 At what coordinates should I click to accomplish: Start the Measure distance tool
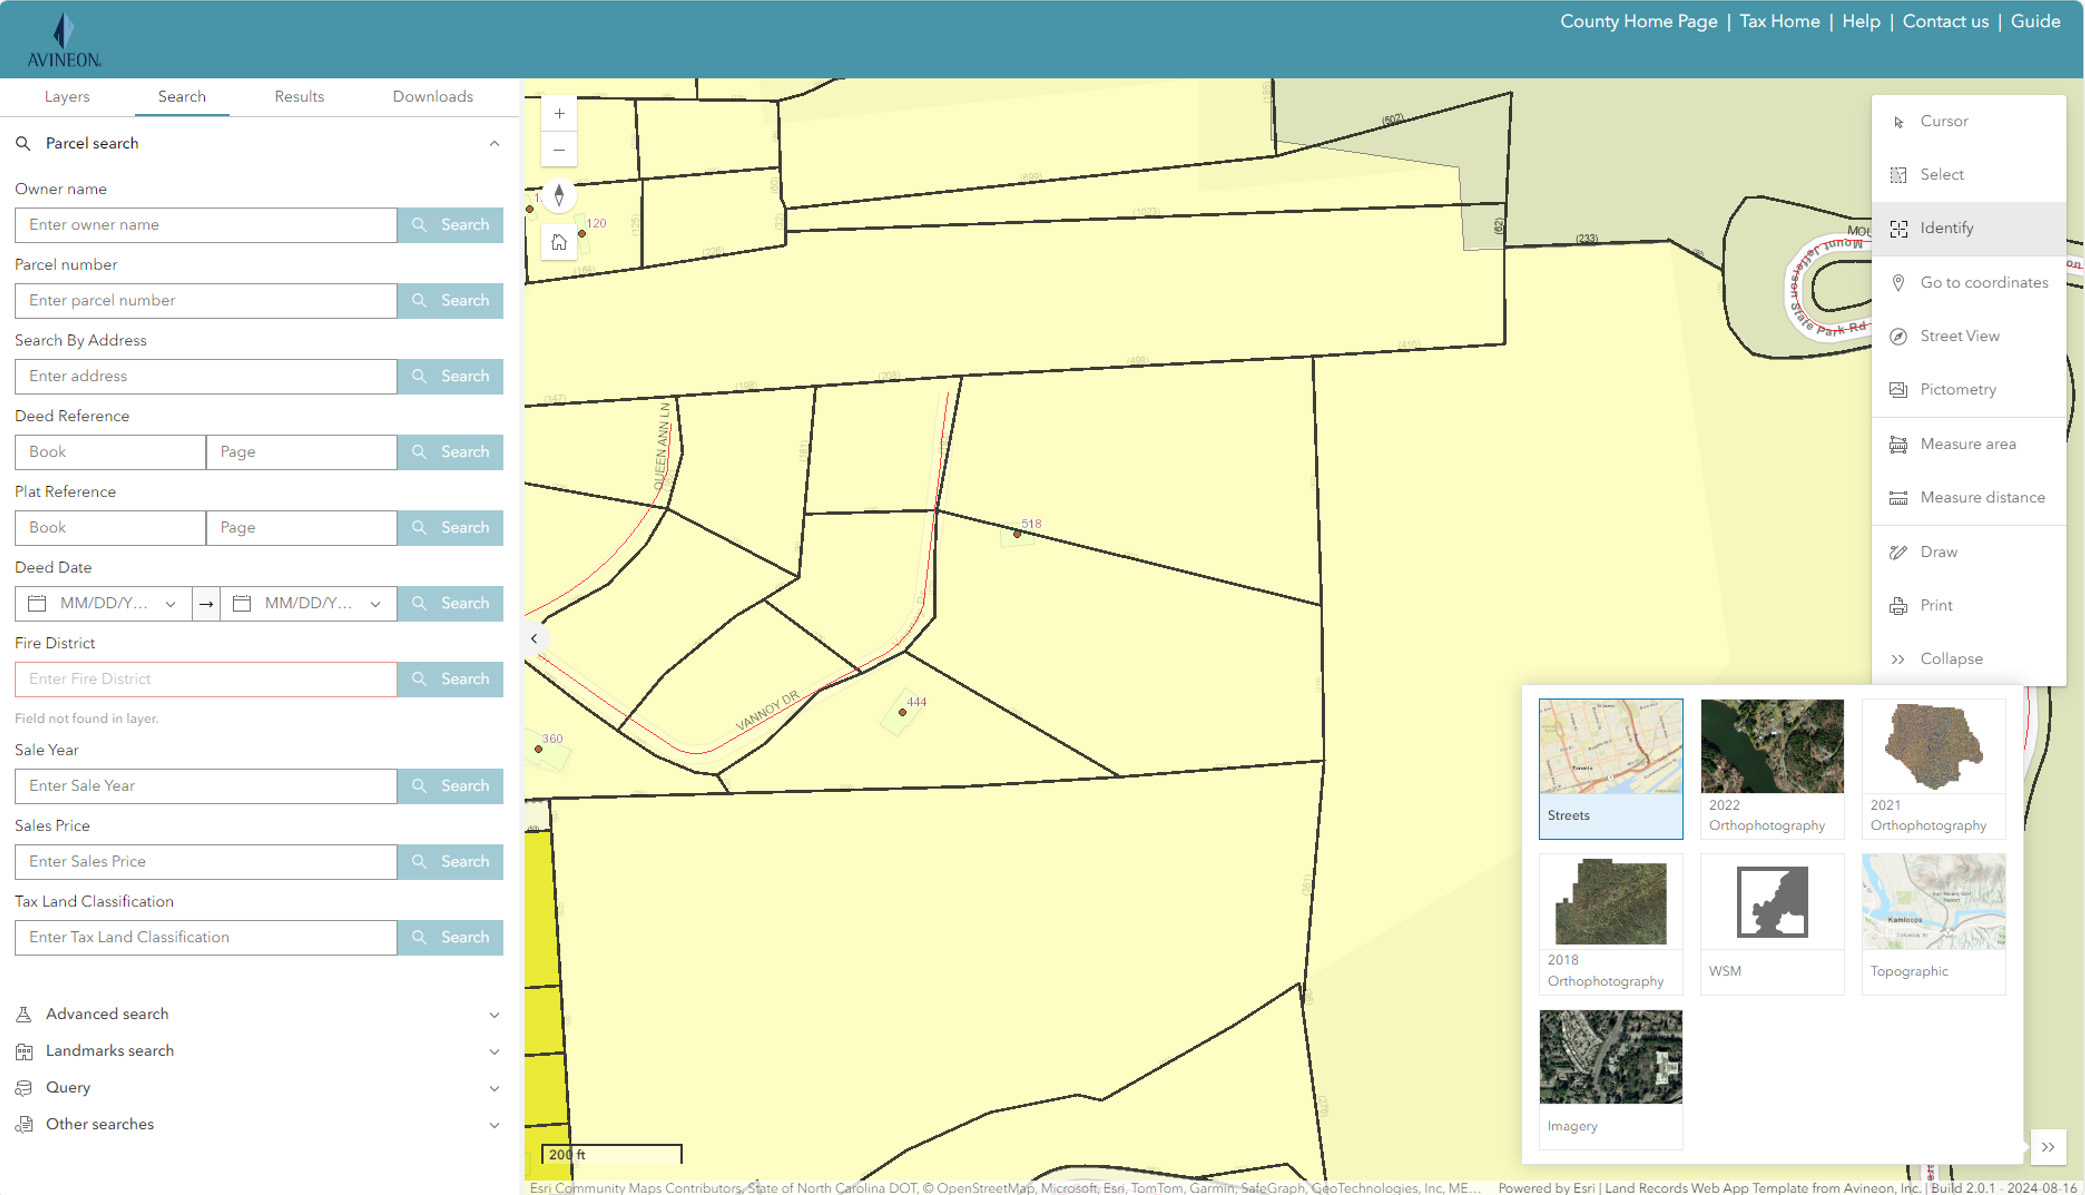pos(1983,497)
